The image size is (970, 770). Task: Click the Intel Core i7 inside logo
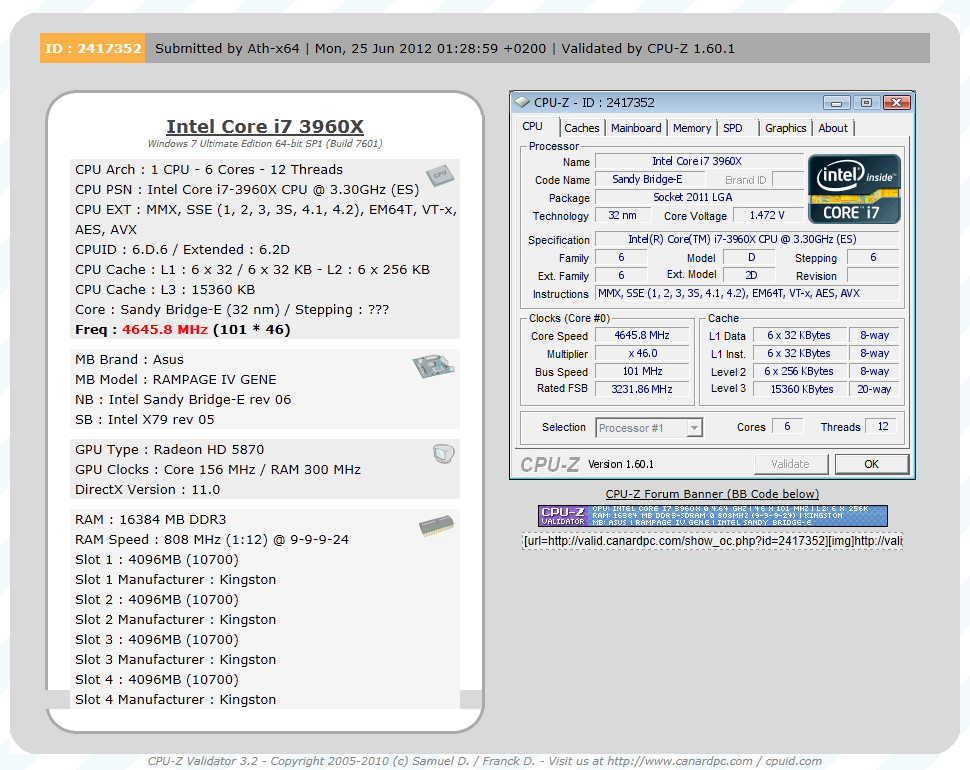pos(854,189)
